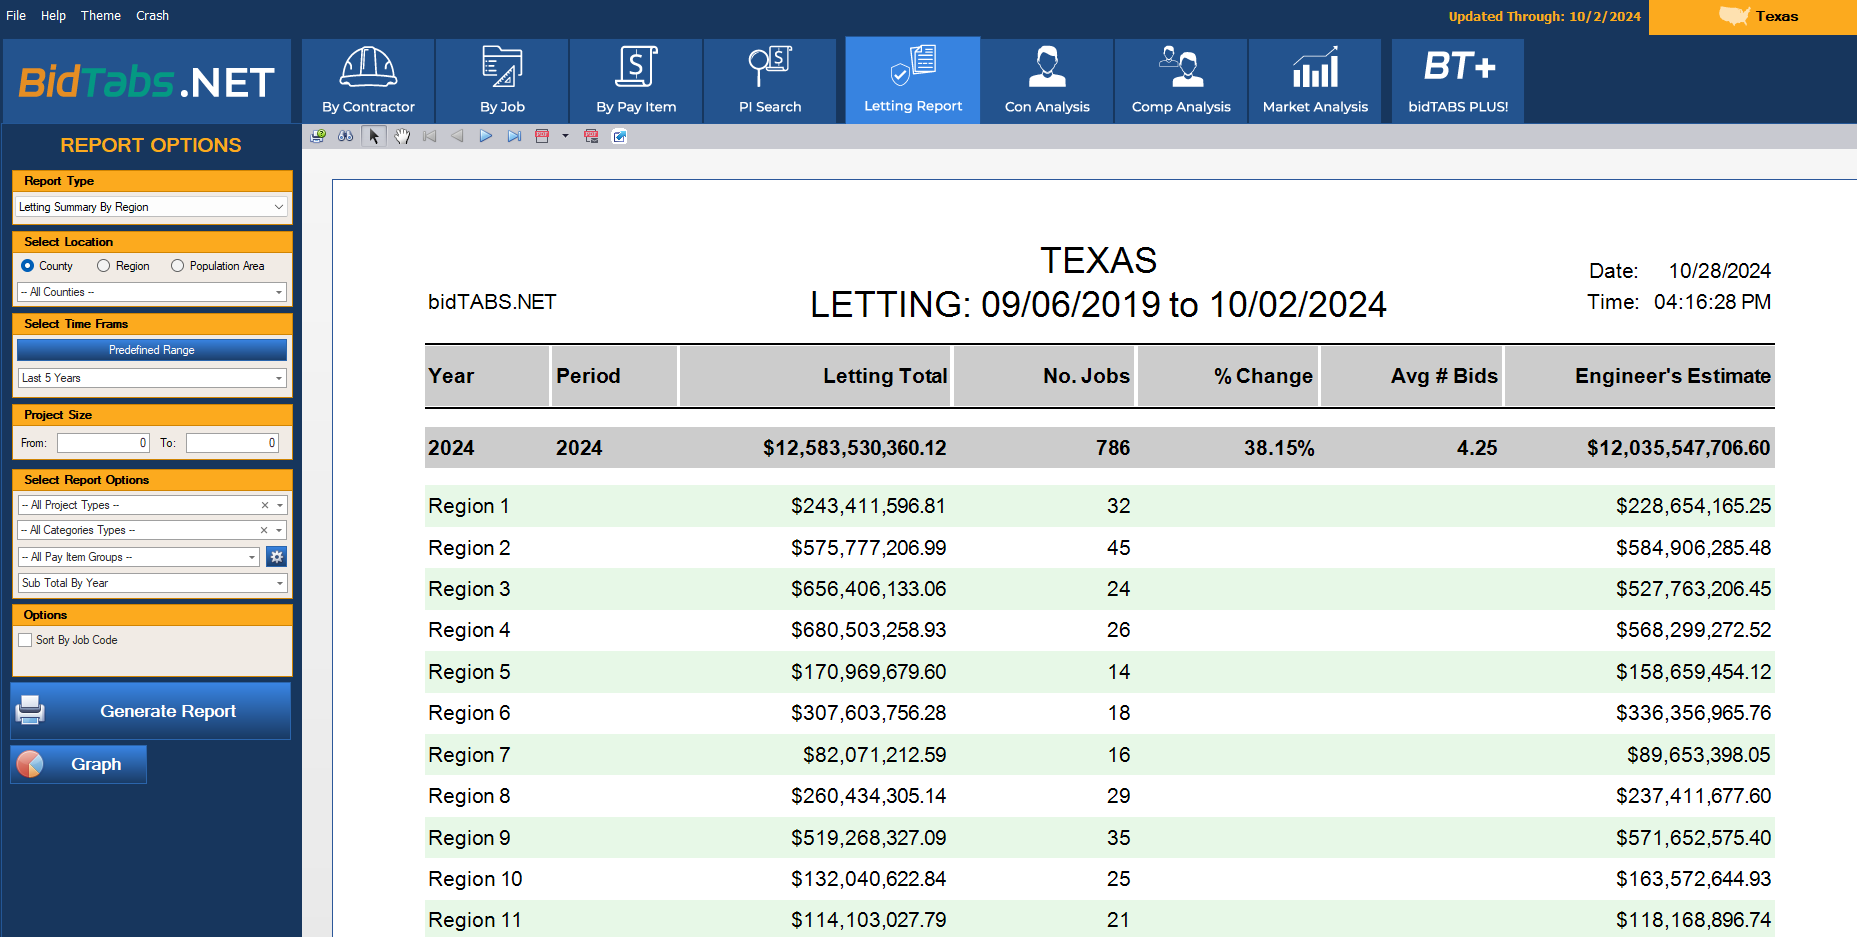
Task: Open the Report Type dropdown
Action: 152,207
